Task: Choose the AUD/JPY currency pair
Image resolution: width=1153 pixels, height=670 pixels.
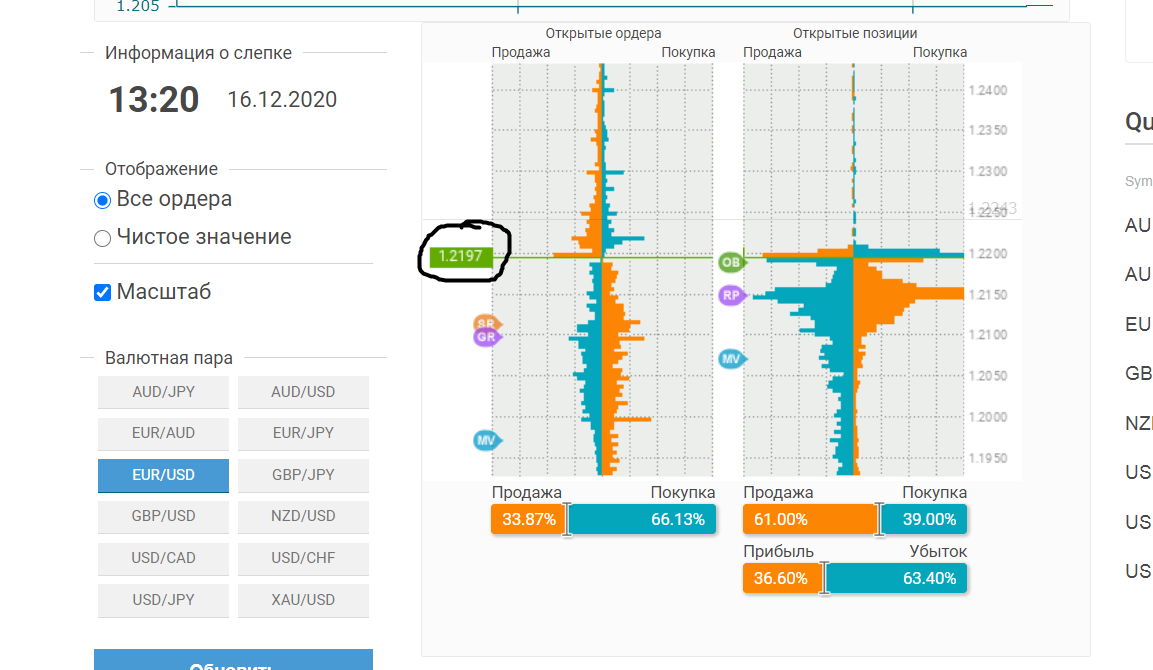Action: 163,392
